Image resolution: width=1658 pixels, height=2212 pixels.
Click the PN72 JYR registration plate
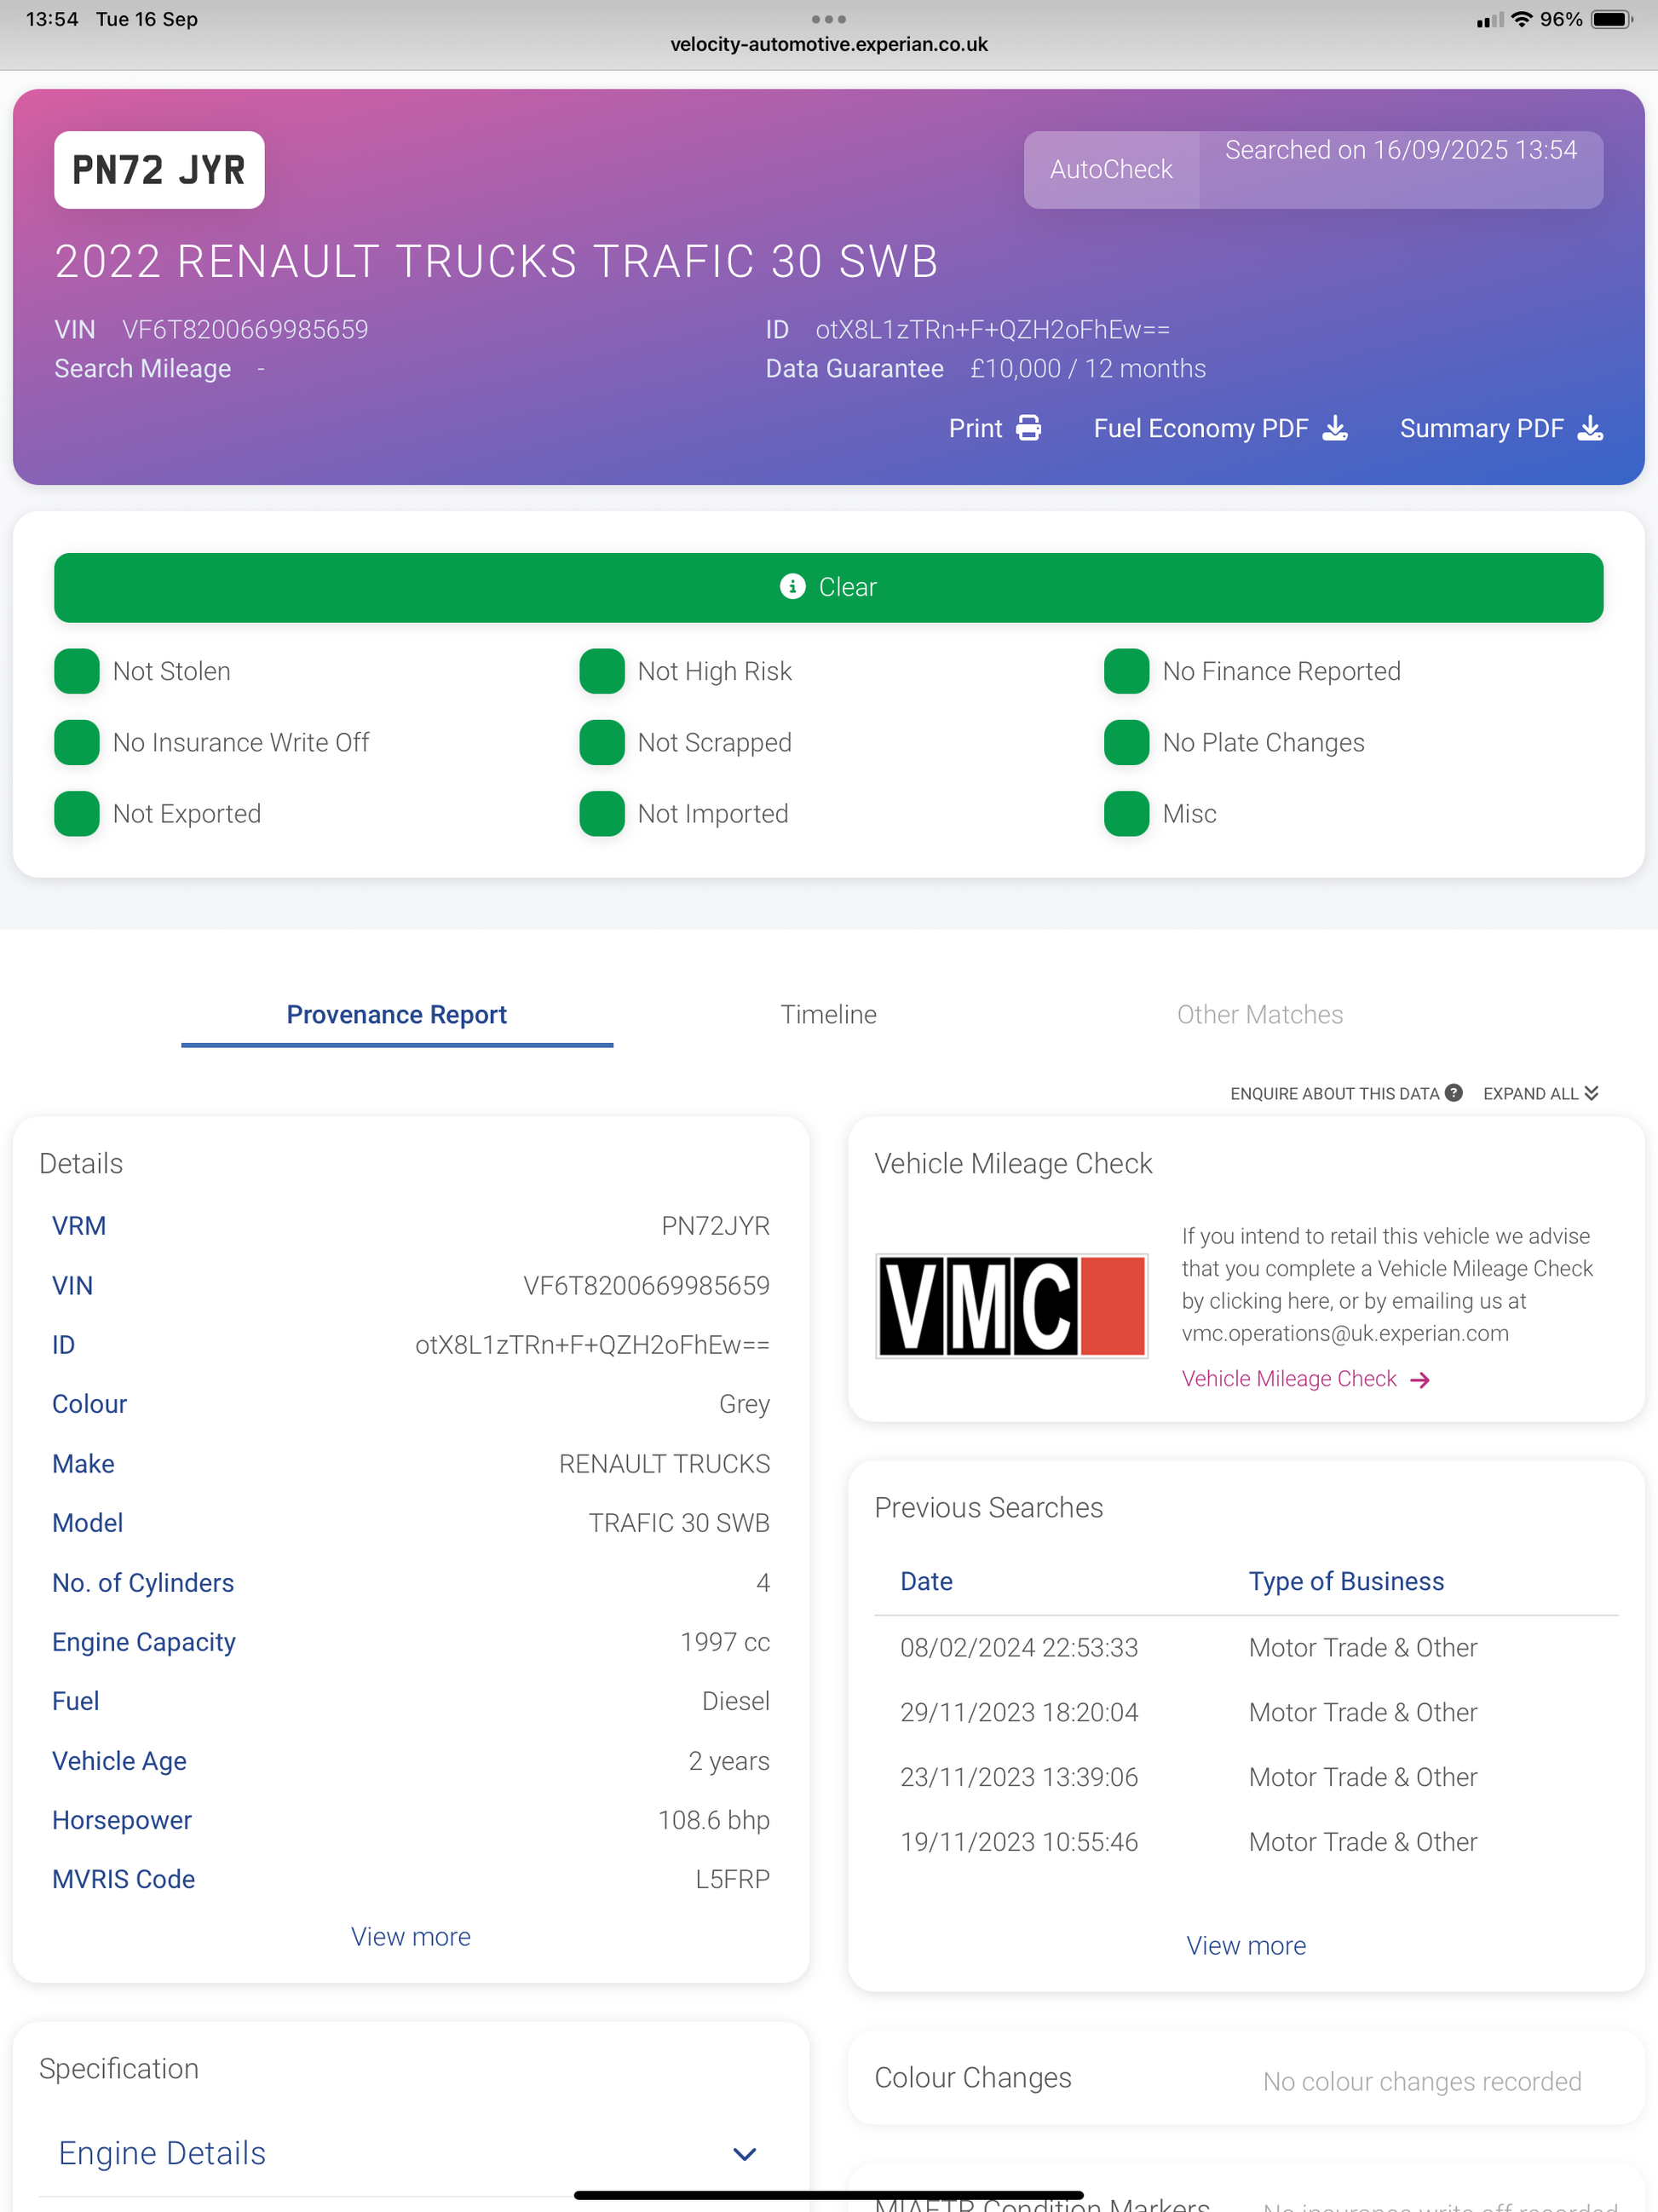tap(159, 170)
